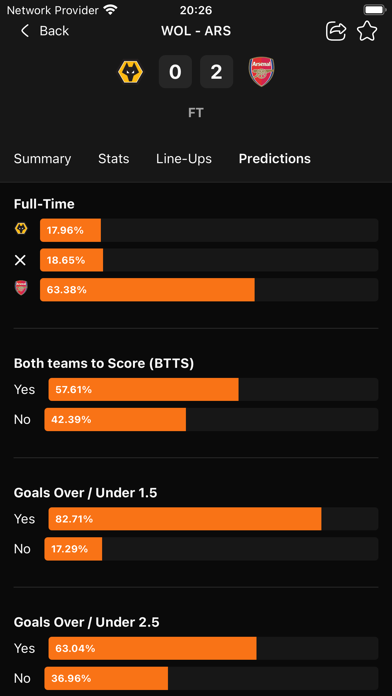
Task: Tap the favorite star icon
Action: tap(367, 32)
